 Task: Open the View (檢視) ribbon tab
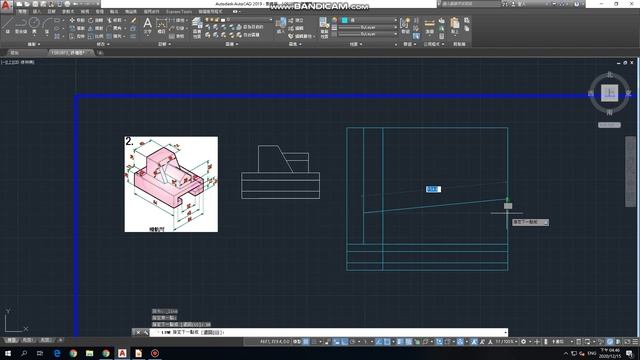click(x=85, y=12)
